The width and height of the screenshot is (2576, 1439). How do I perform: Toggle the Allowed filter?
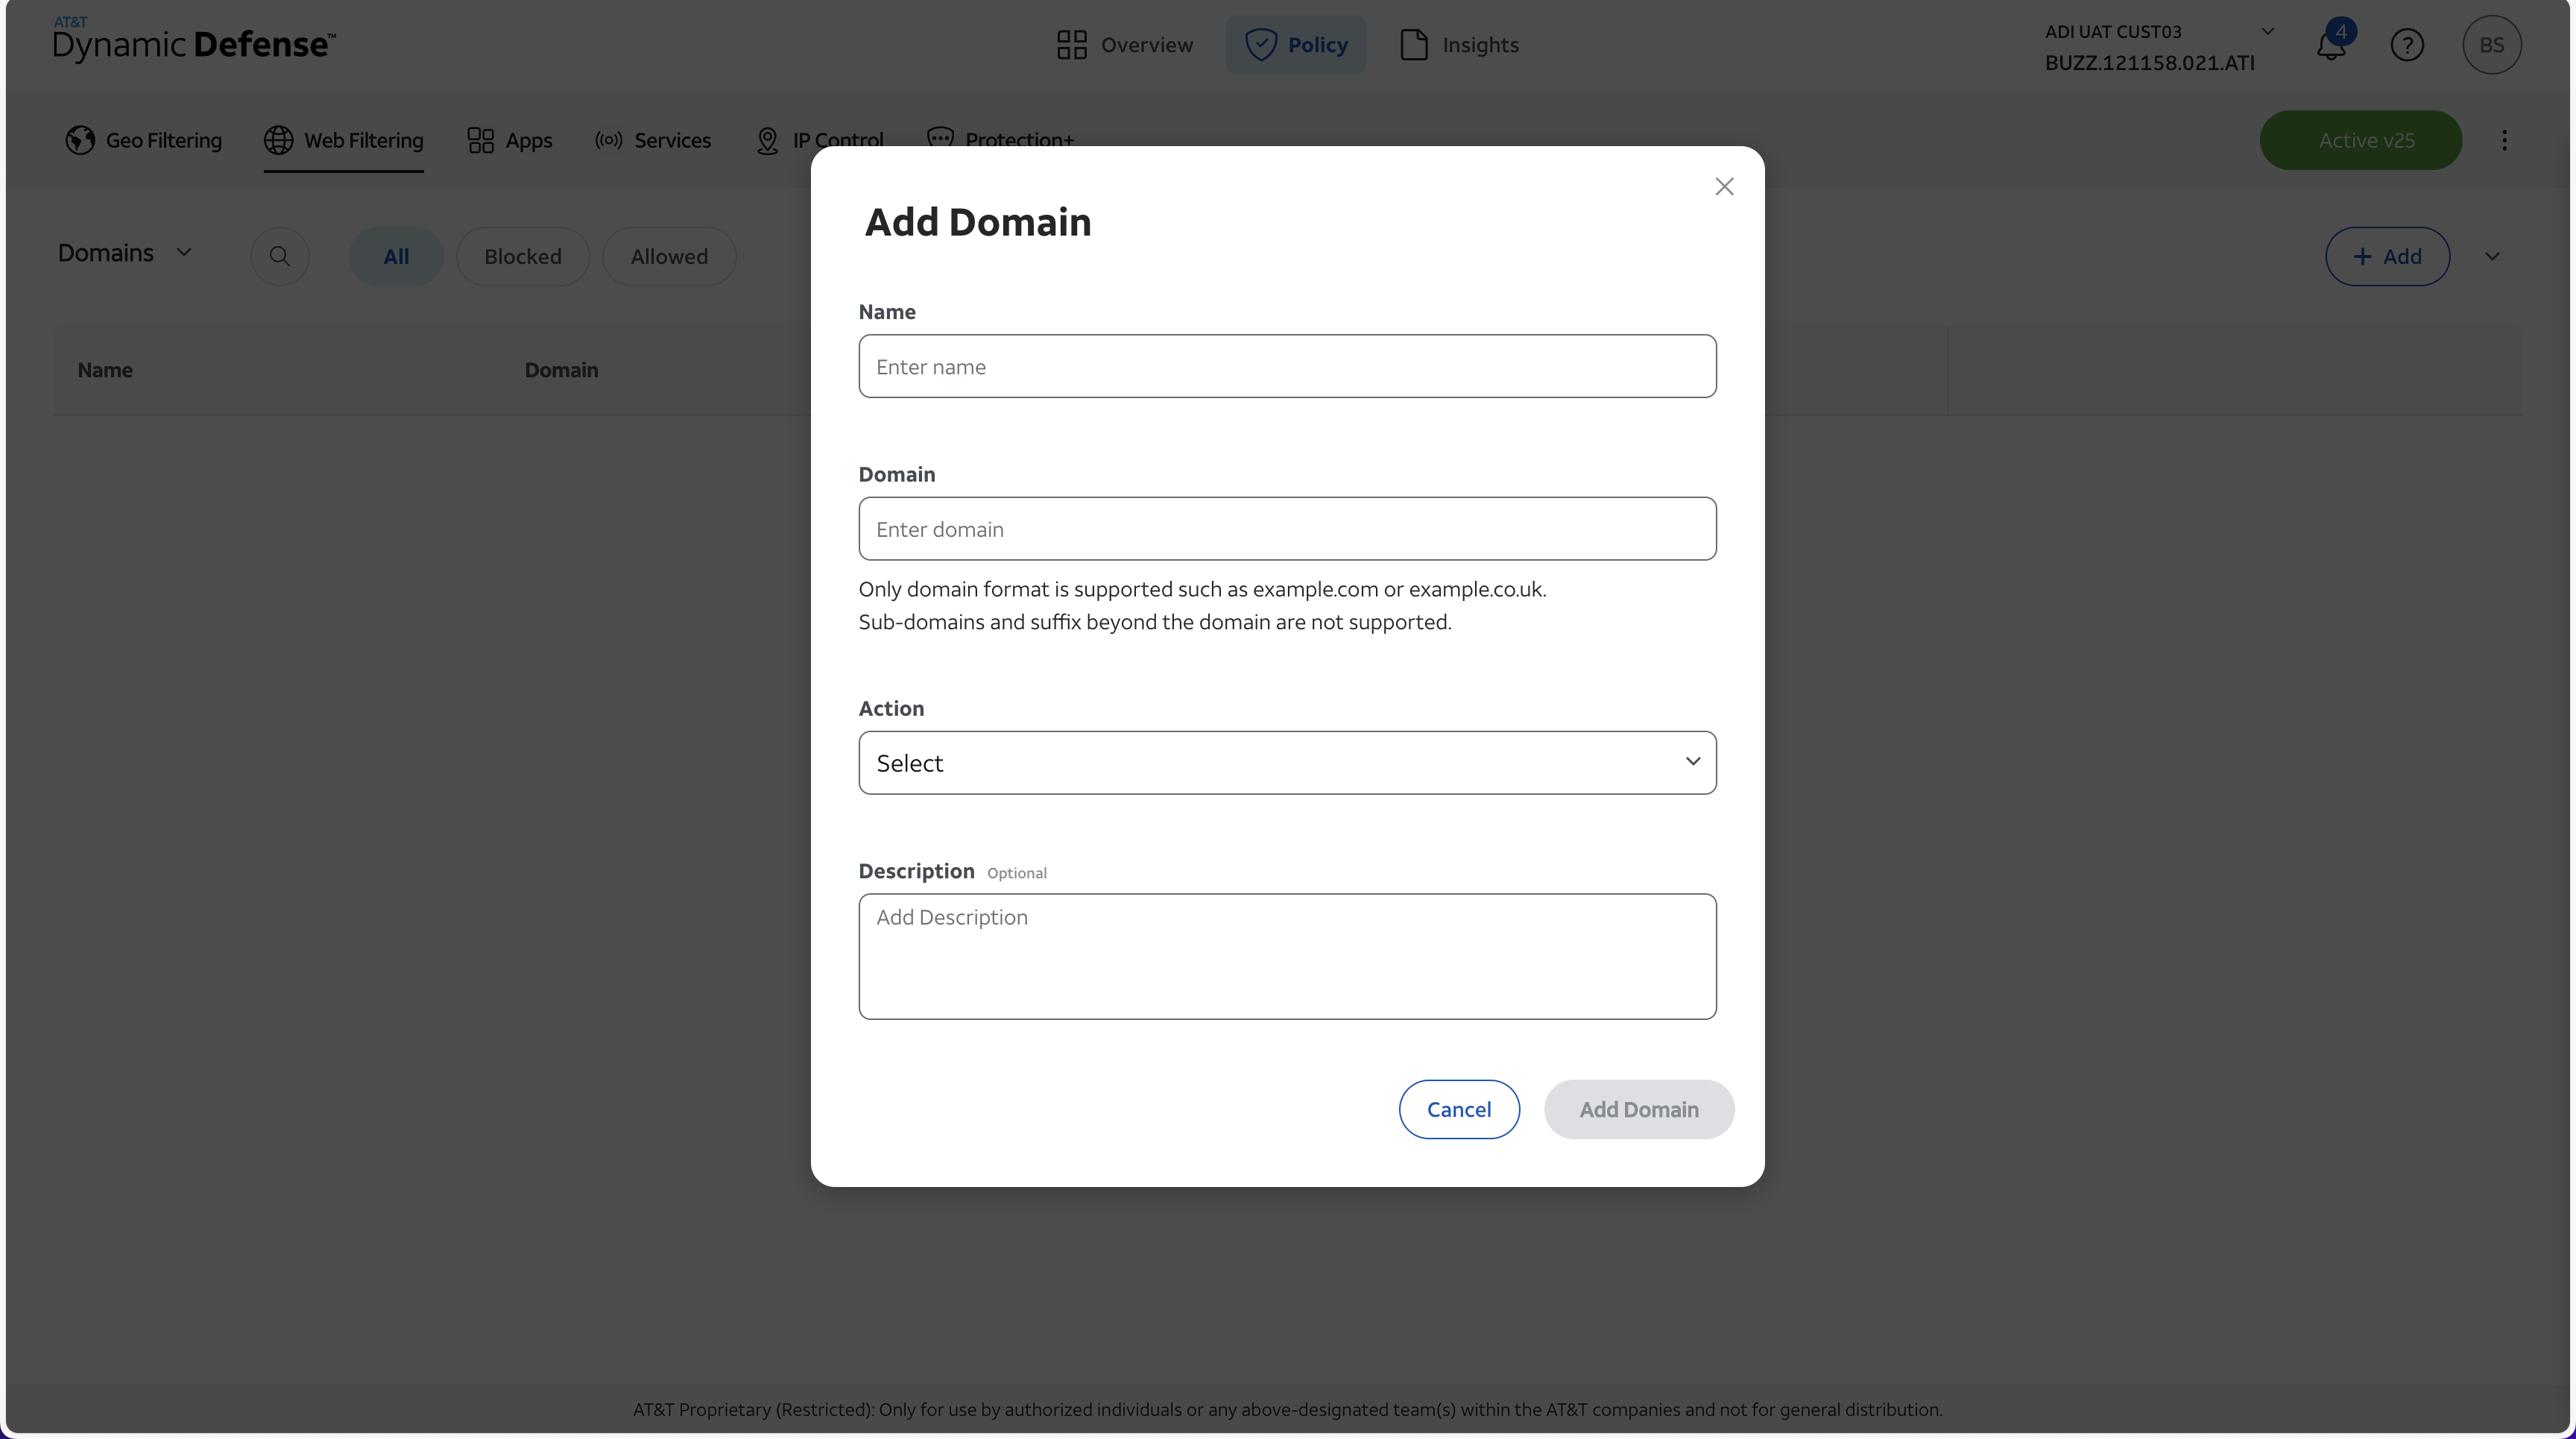point(668,256)
